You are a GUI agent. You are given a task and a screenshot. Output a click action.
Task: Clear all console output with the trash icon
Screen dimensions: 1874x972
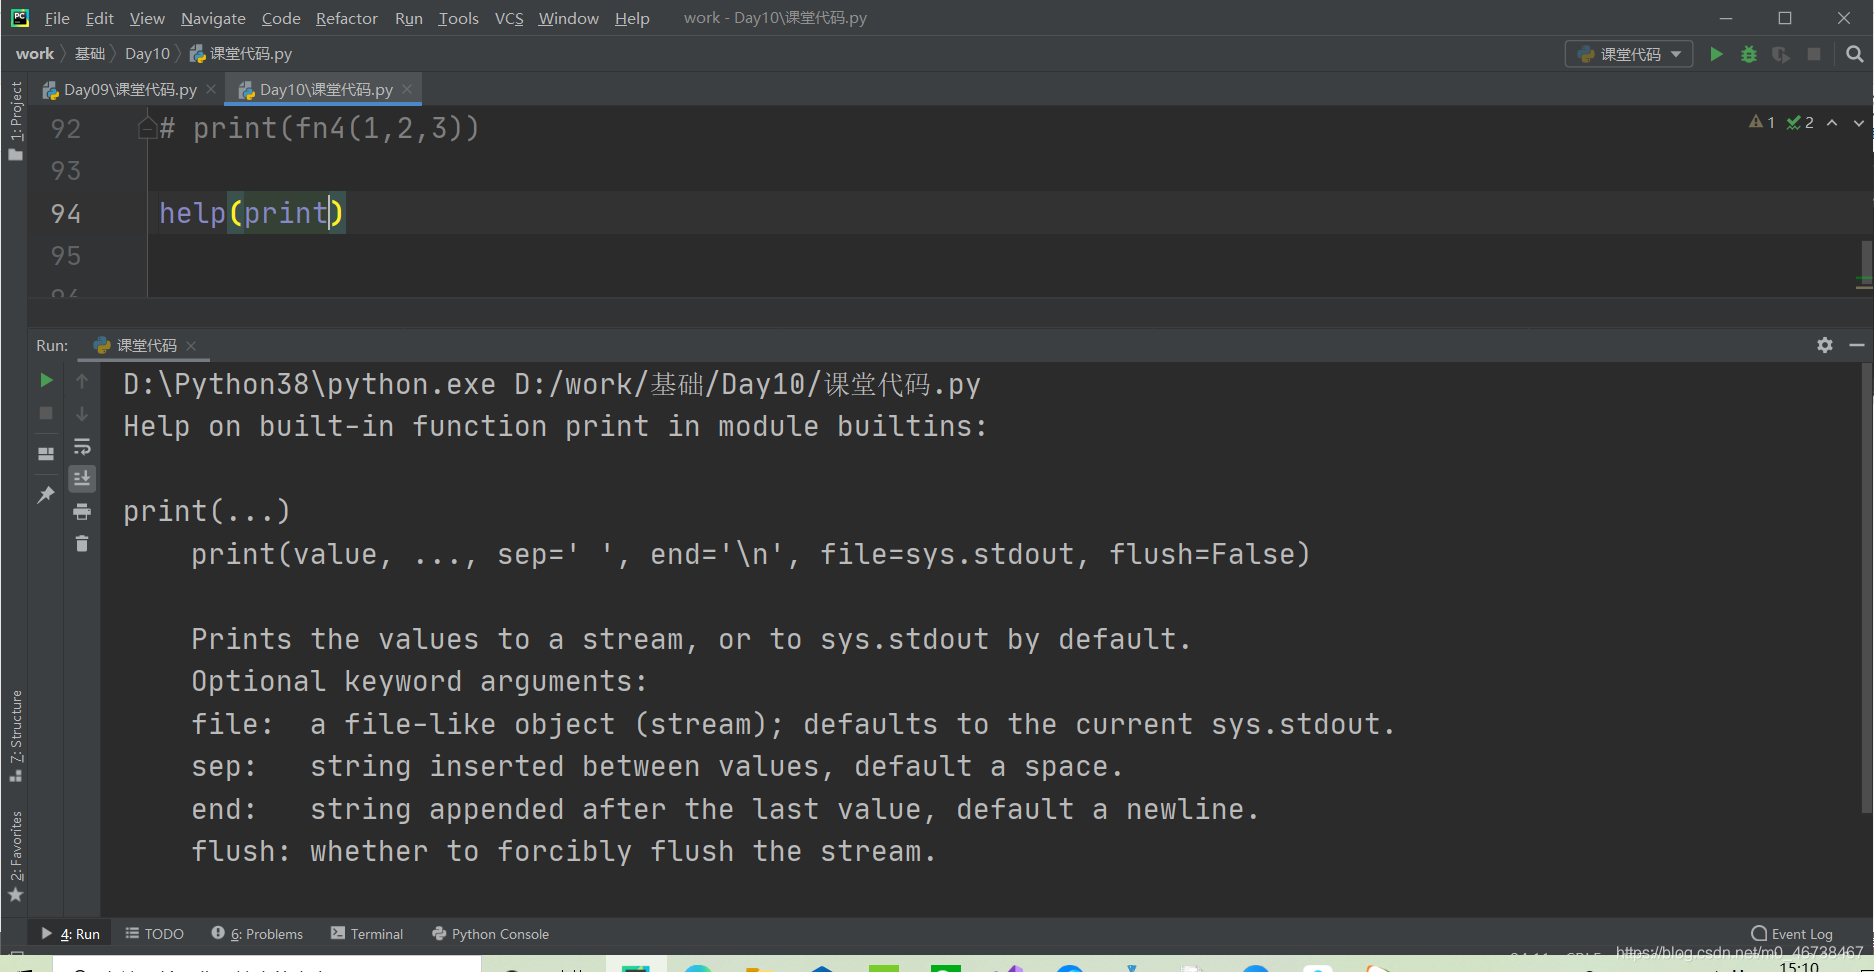(82, 544)
